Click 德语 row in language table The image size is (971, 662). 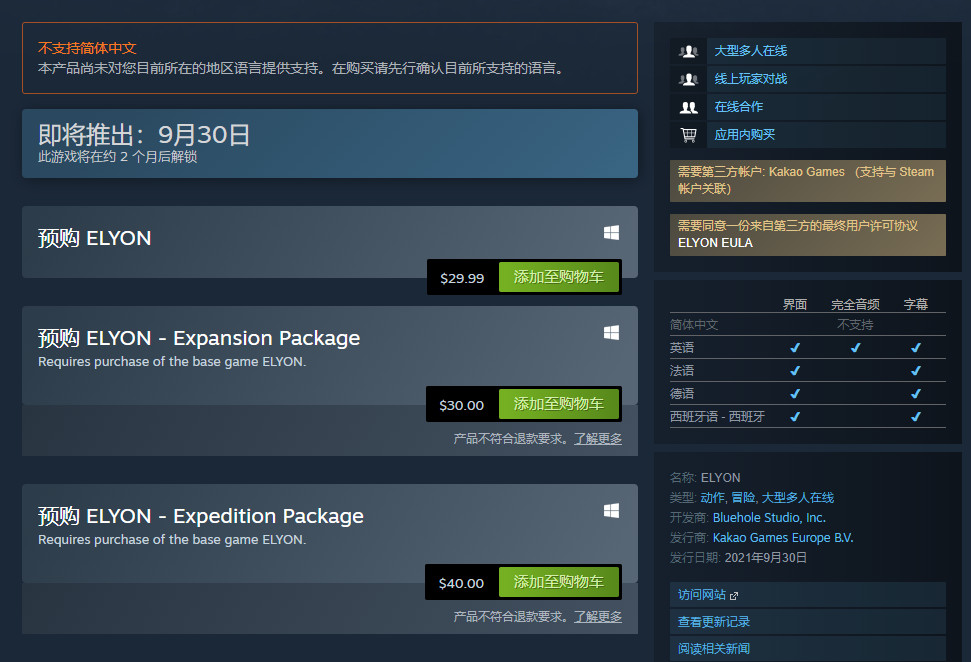(808, 393)
